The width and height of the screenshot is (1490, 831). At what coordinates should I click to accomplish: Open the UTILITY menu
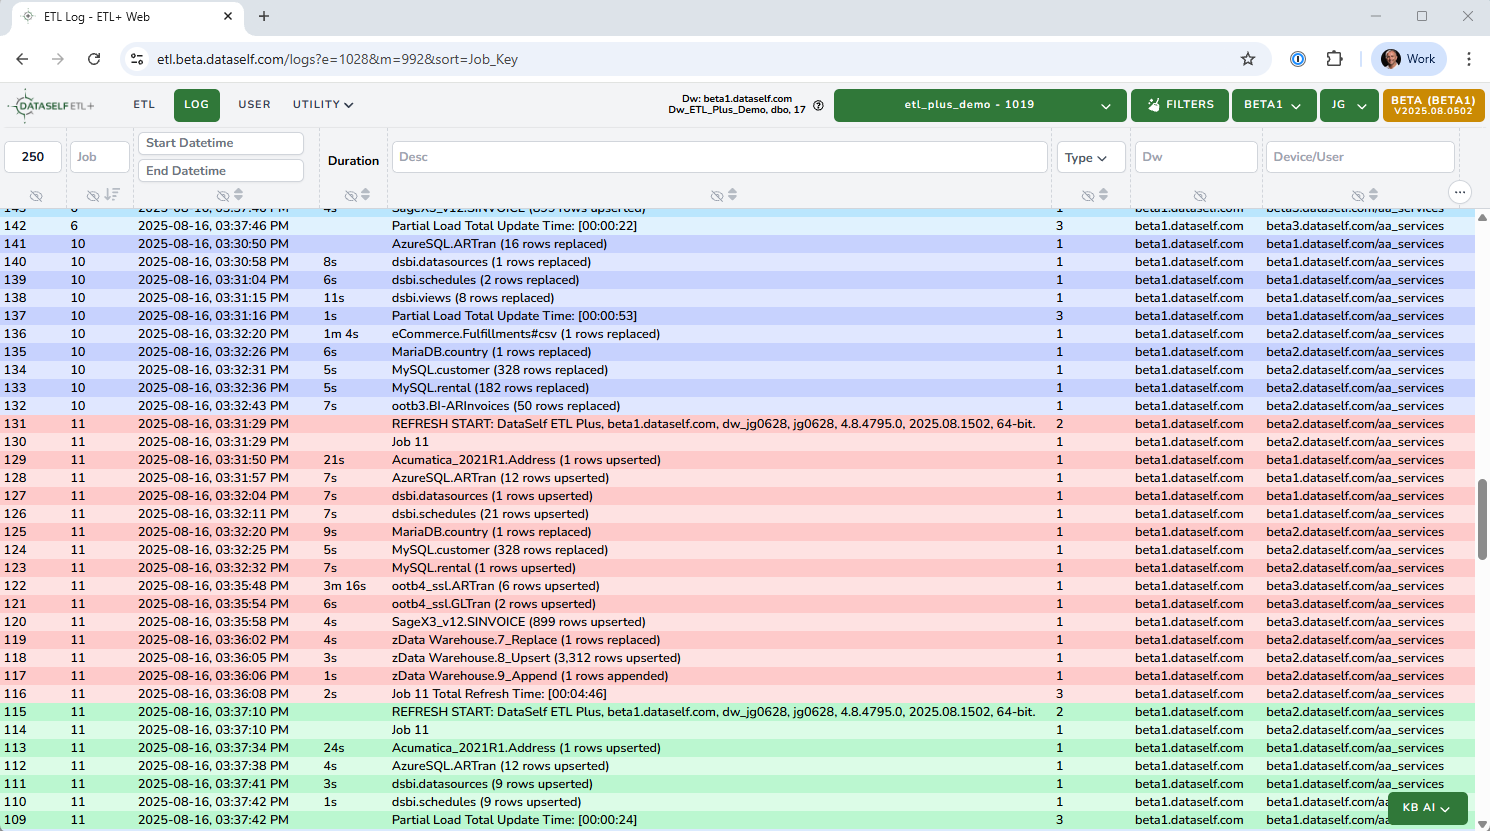pos(323,105)
